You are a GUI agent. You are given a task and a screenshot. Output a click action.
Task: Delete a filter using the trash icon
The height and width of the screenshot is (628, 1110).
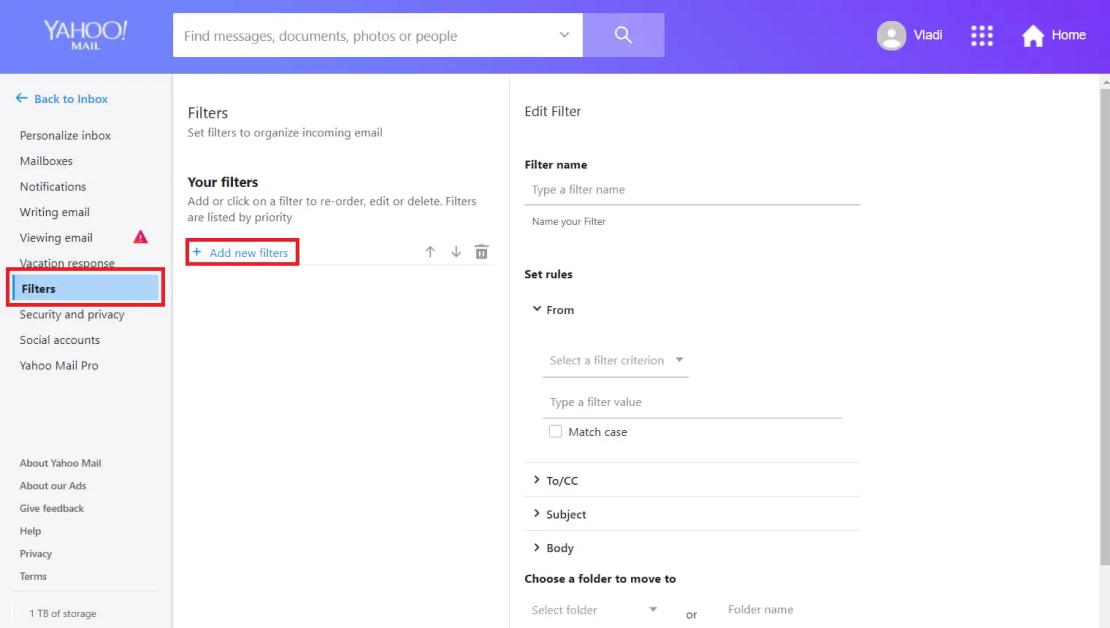481,251
